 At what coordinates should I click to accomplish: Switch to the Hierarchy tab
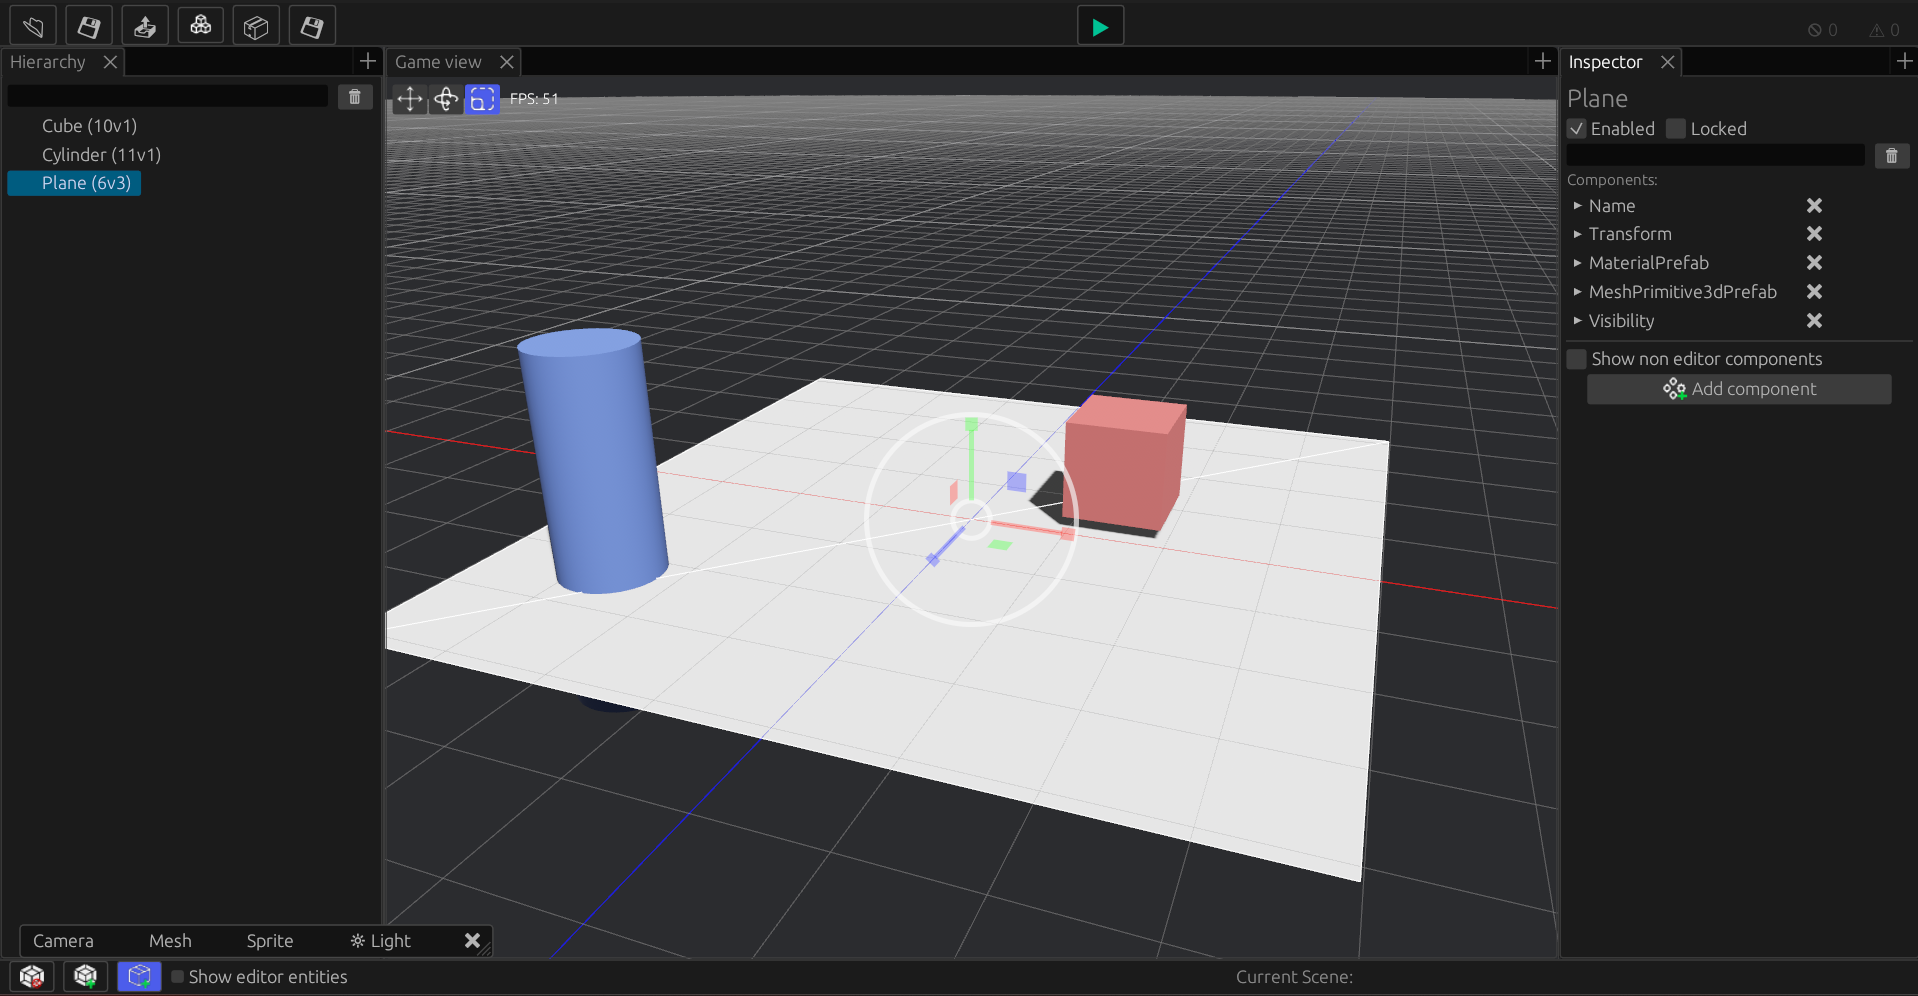[48, 62]
